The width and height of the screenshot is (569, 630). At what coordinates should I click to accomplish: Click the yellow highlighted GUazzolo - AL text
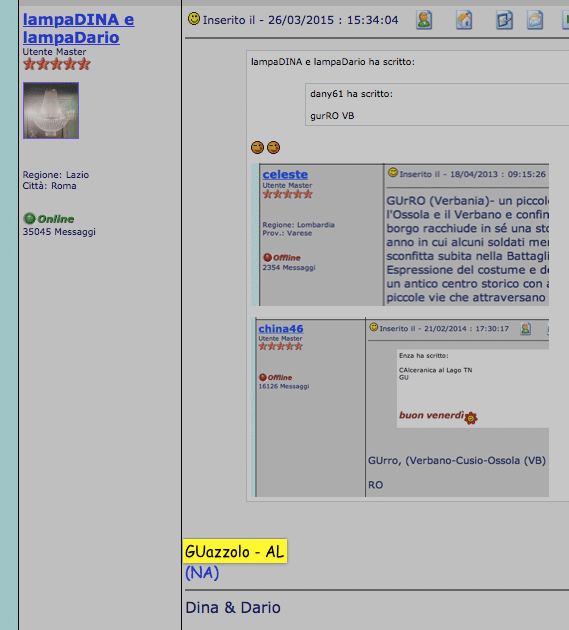235,551
